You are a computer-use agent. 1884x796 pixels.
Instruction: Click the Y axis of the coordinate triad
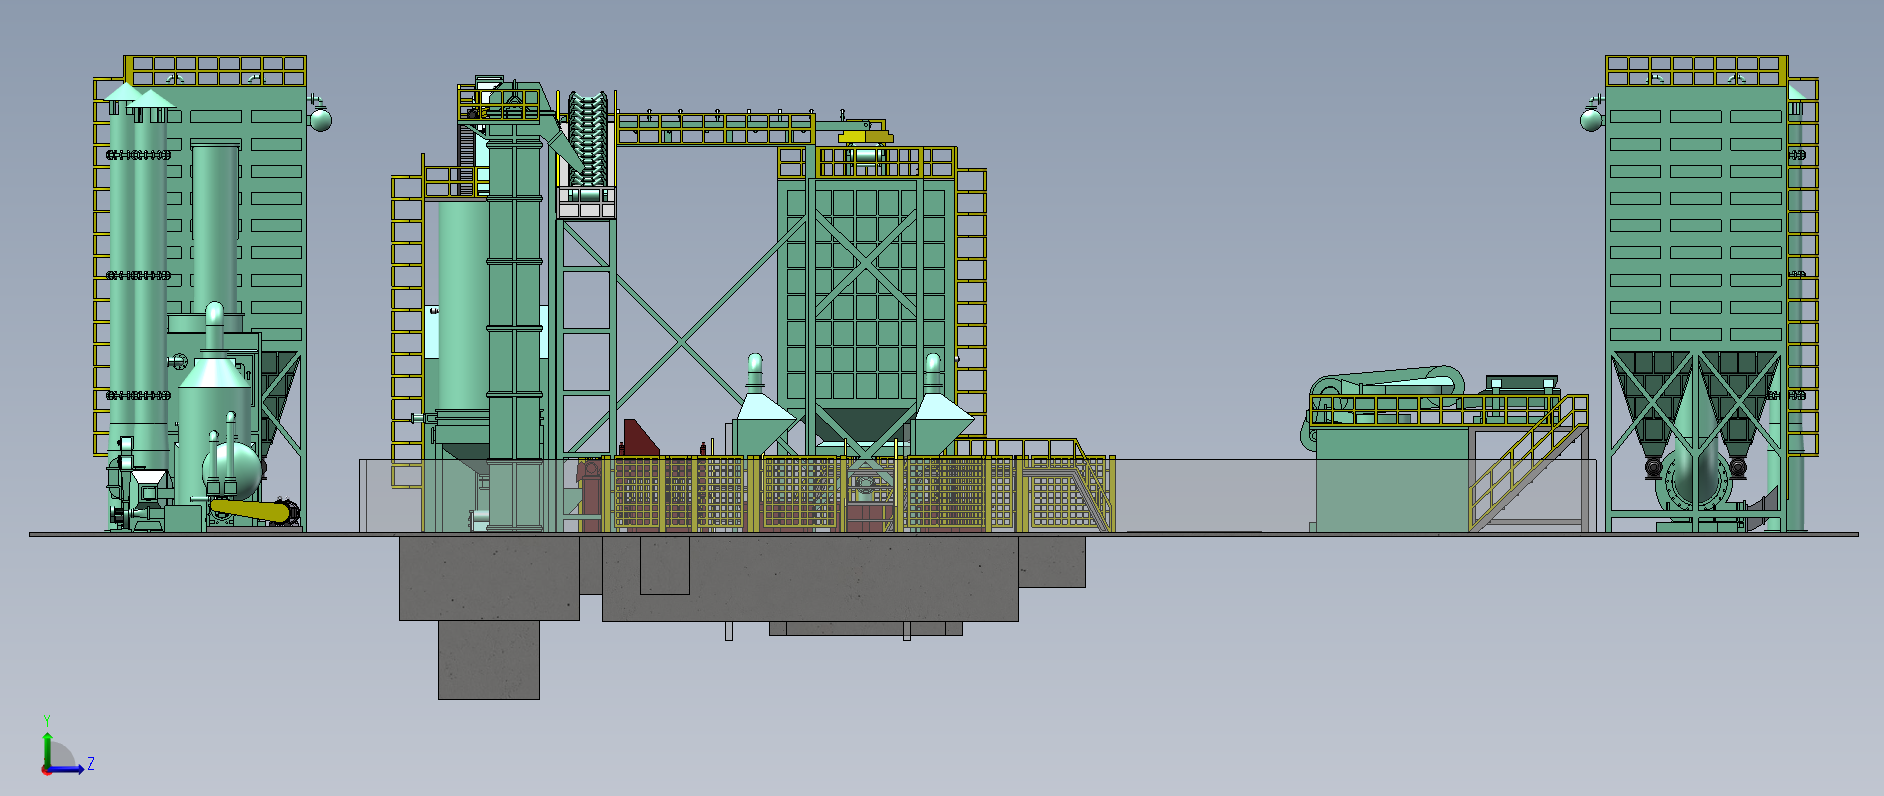(x=46, y=742)
